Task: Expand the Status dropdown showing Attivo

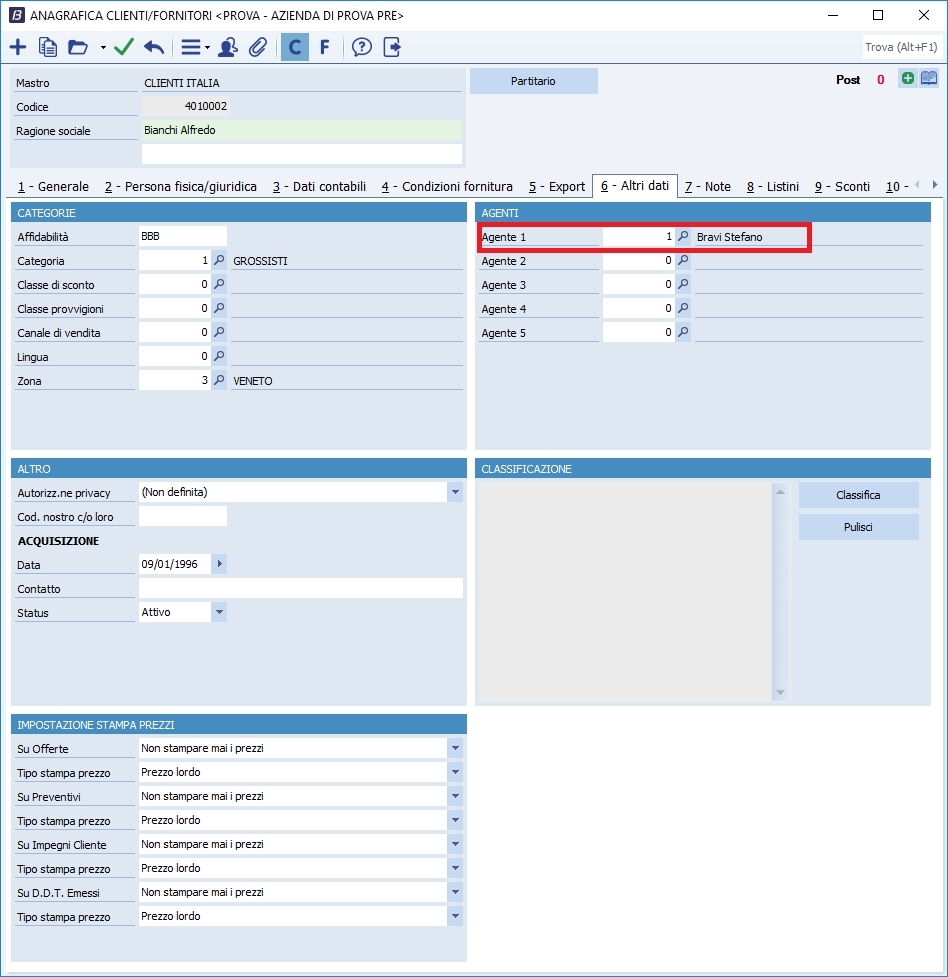Action: pos(219,612)
